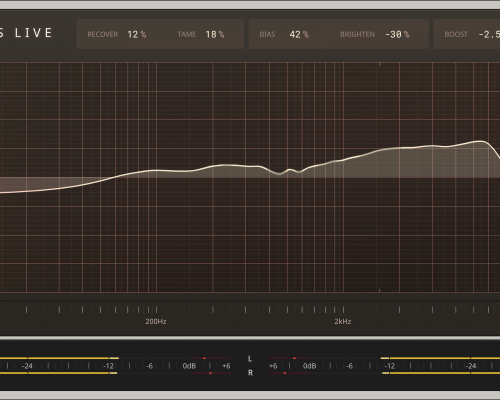This screenshot has height=400, width=500.
Task: Click the BOOST parameter label
Action: point(456,34)
